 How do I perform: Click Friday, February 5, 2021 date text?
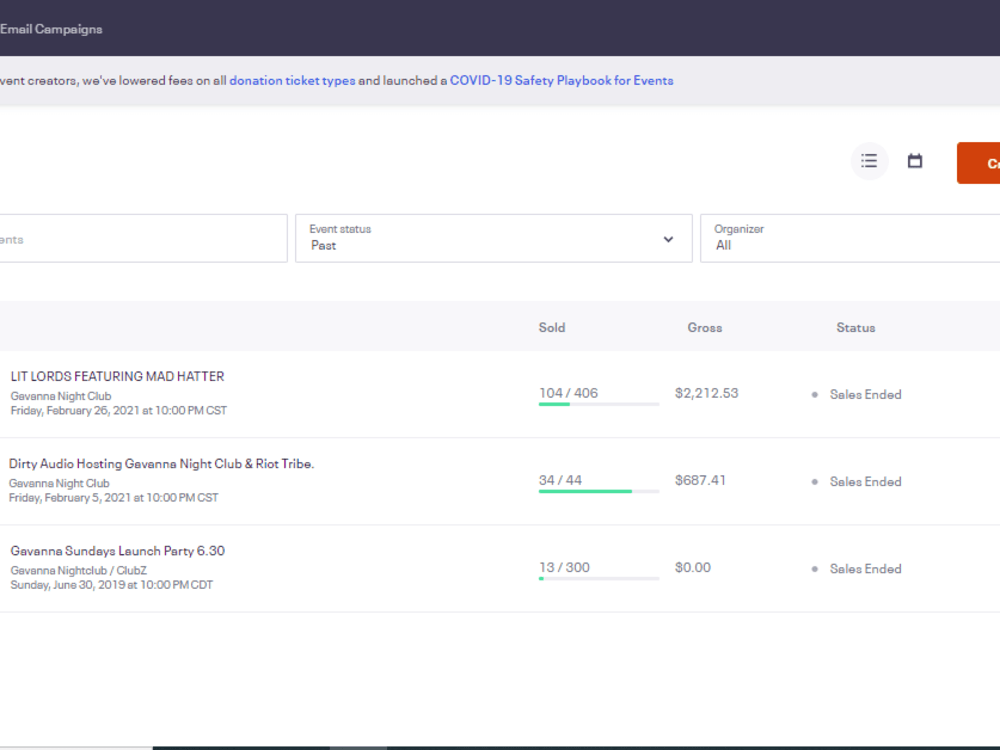(x=114, y=497)
